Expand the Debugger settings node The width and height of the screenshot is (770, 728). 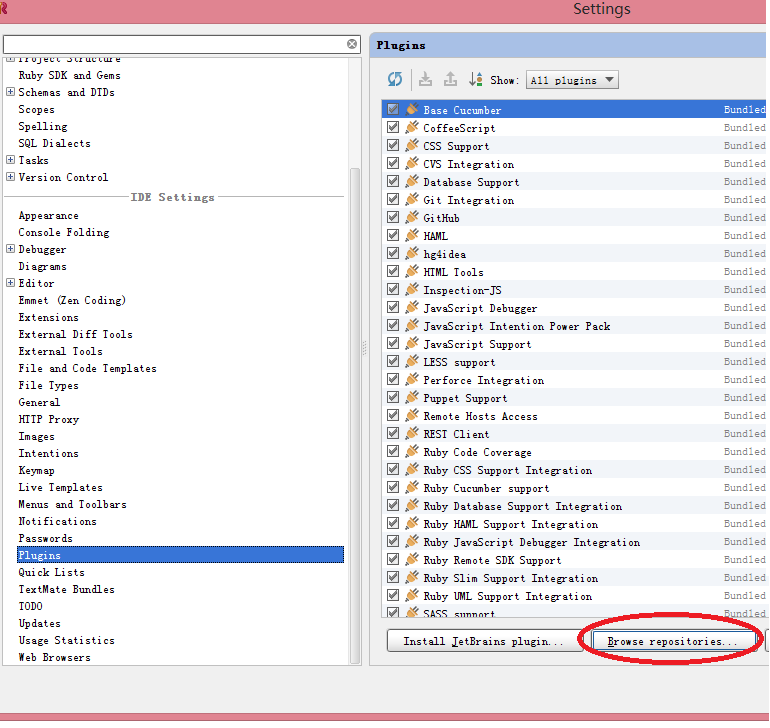(10, 249)
